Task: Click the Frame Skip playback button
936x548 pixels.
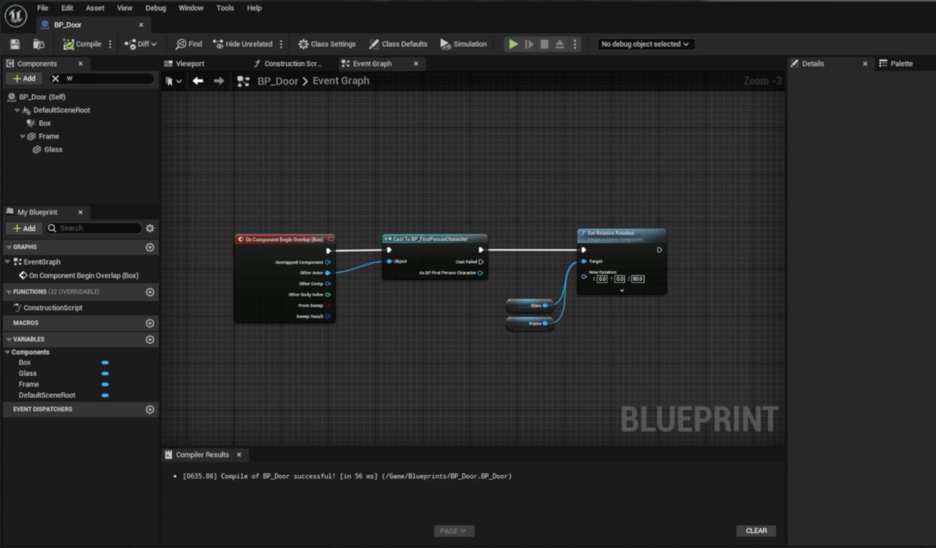Action: 529,44
